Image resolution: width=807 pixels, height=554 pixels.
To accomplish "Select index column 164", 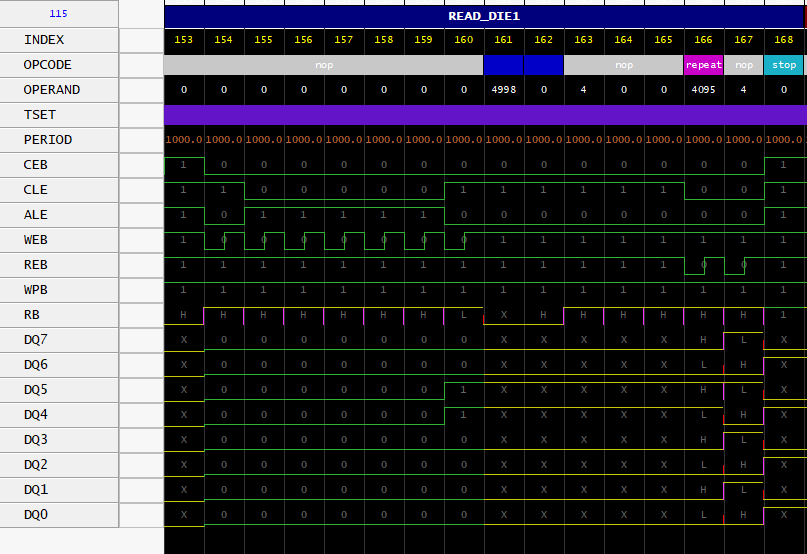I will click(x=623, y=40).
